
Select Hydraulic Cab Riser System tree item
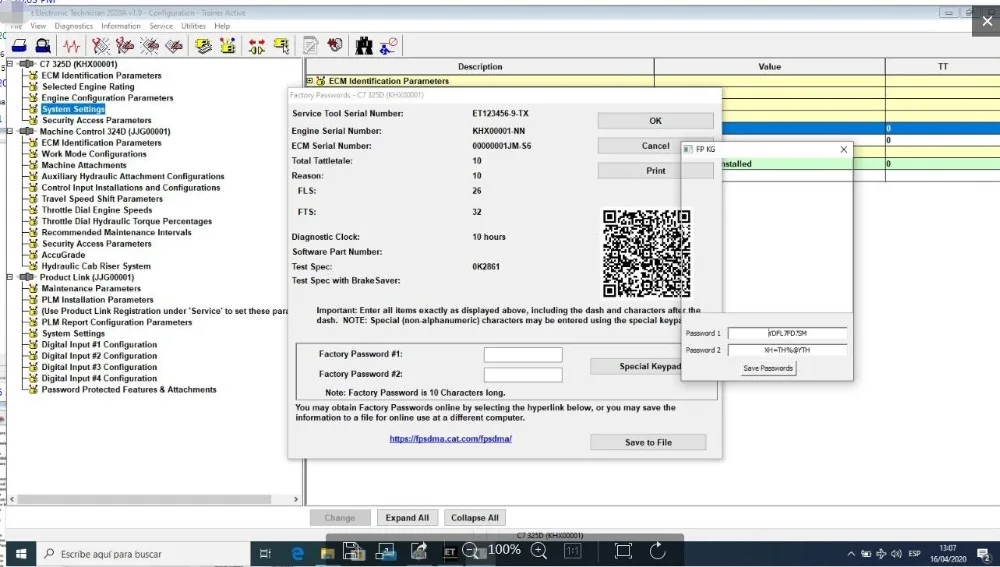pyautogui.click(x=96, y=266)
